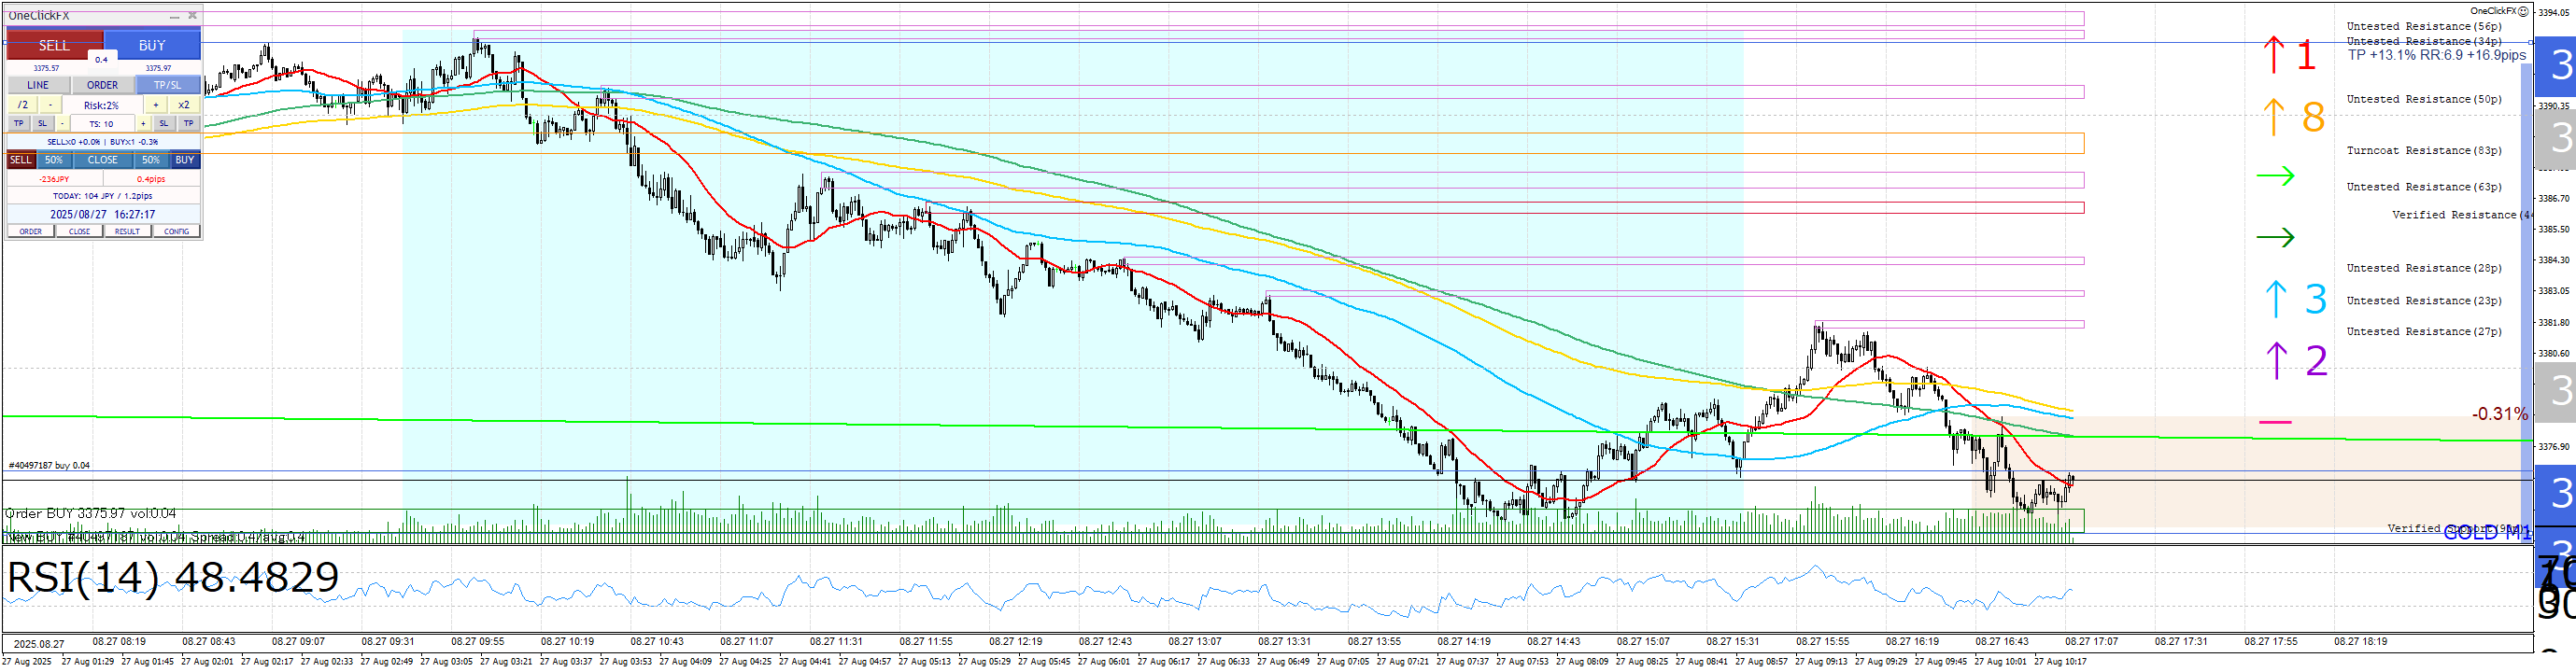The width and height of the screenshot is (2576, 672).
Task: Click the 2025.08.27 date label on axis
Action: (x=39, y=643)
